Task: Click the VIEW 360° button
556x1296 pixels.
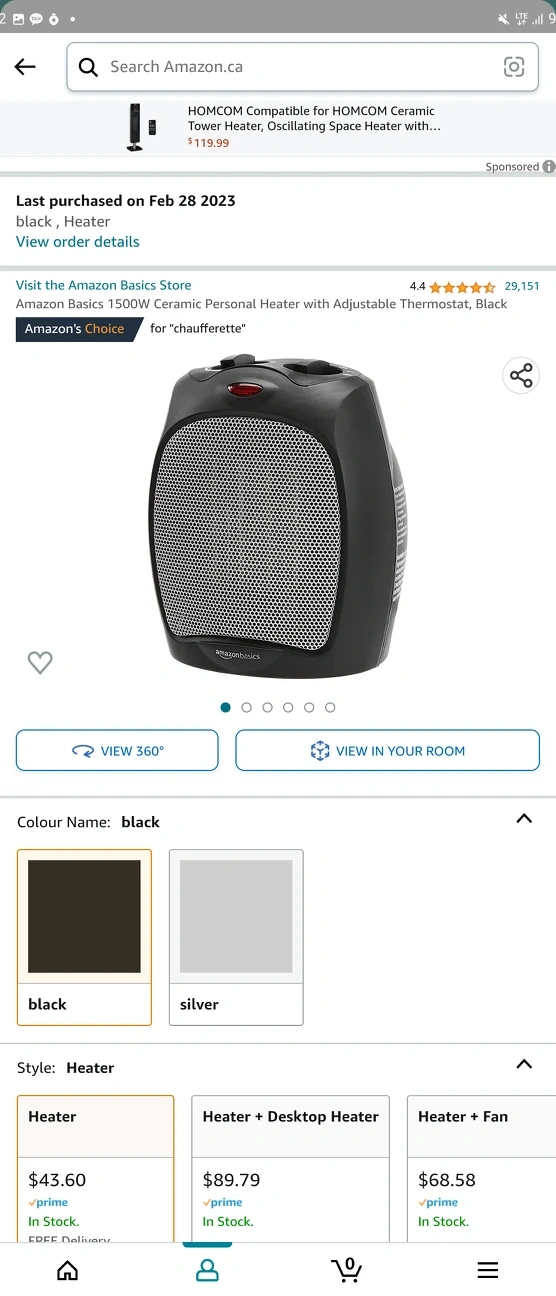Action: pyautogui.click(x=117, y=750)
